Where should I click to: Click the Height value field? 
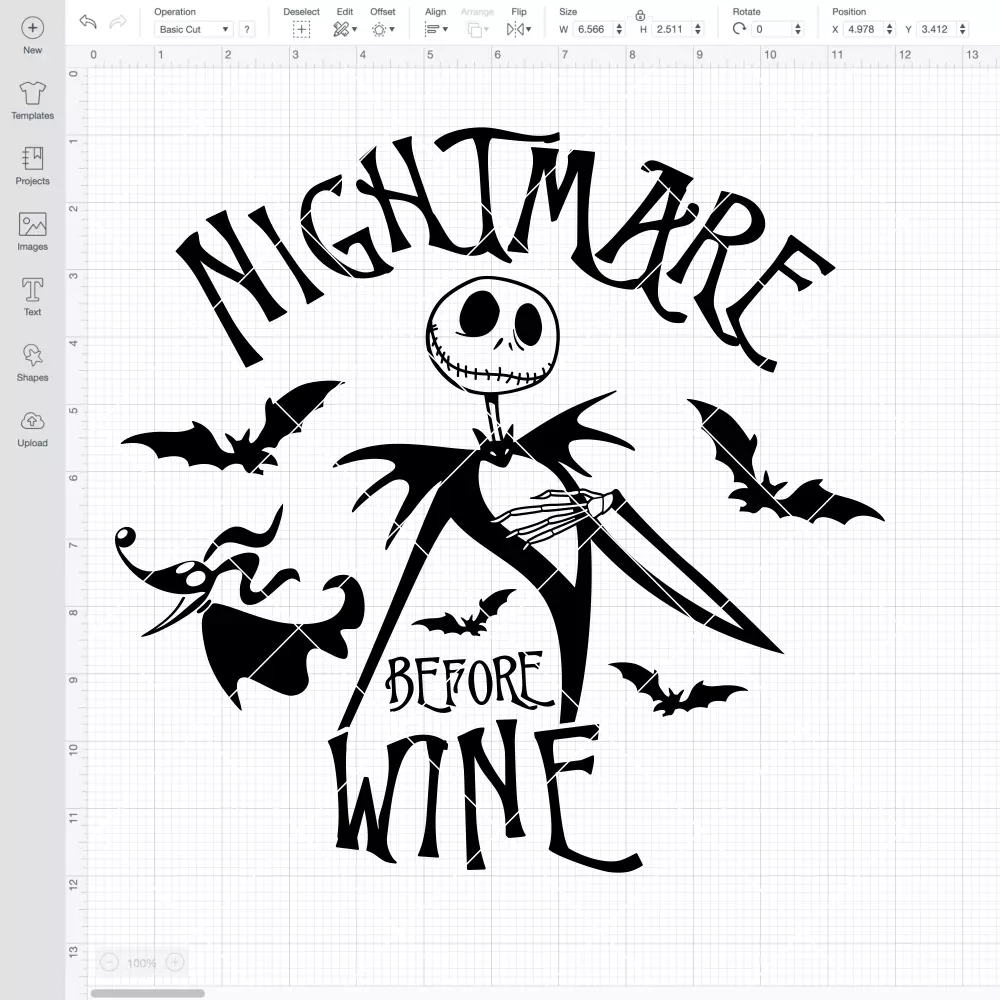coord(670,29)
